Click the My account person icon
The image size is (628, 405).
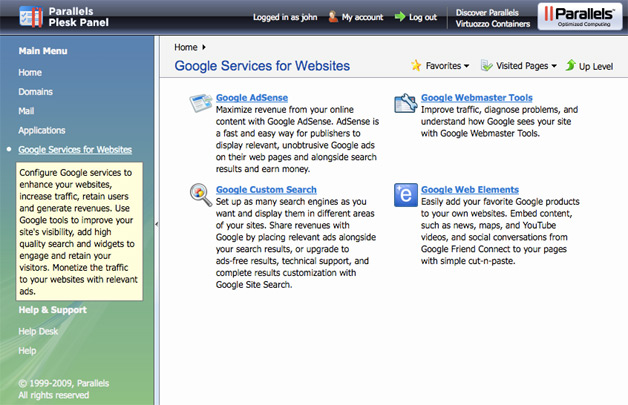(x=333, y=17)
